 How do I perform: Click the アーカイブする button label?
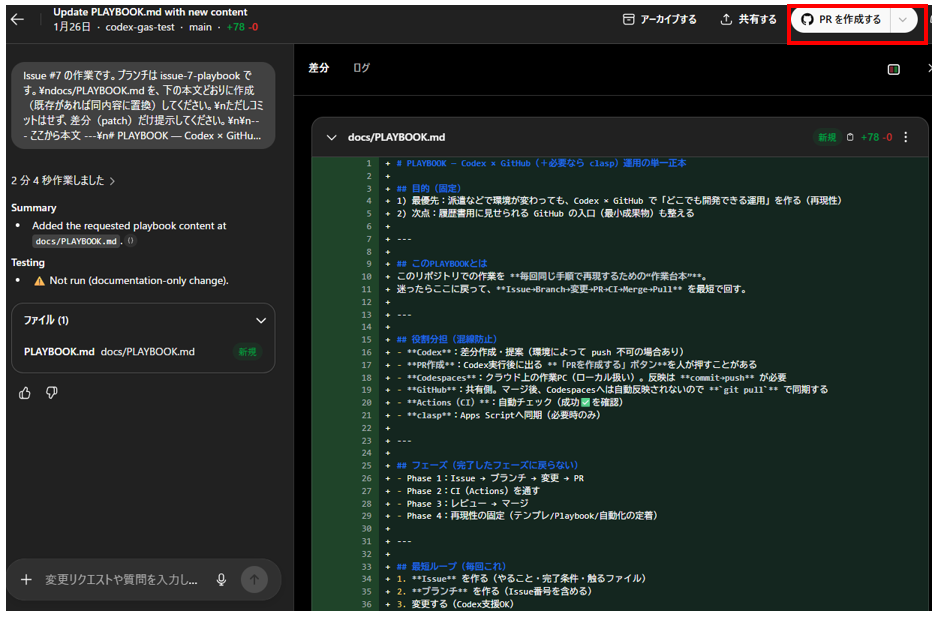(669, 20)
